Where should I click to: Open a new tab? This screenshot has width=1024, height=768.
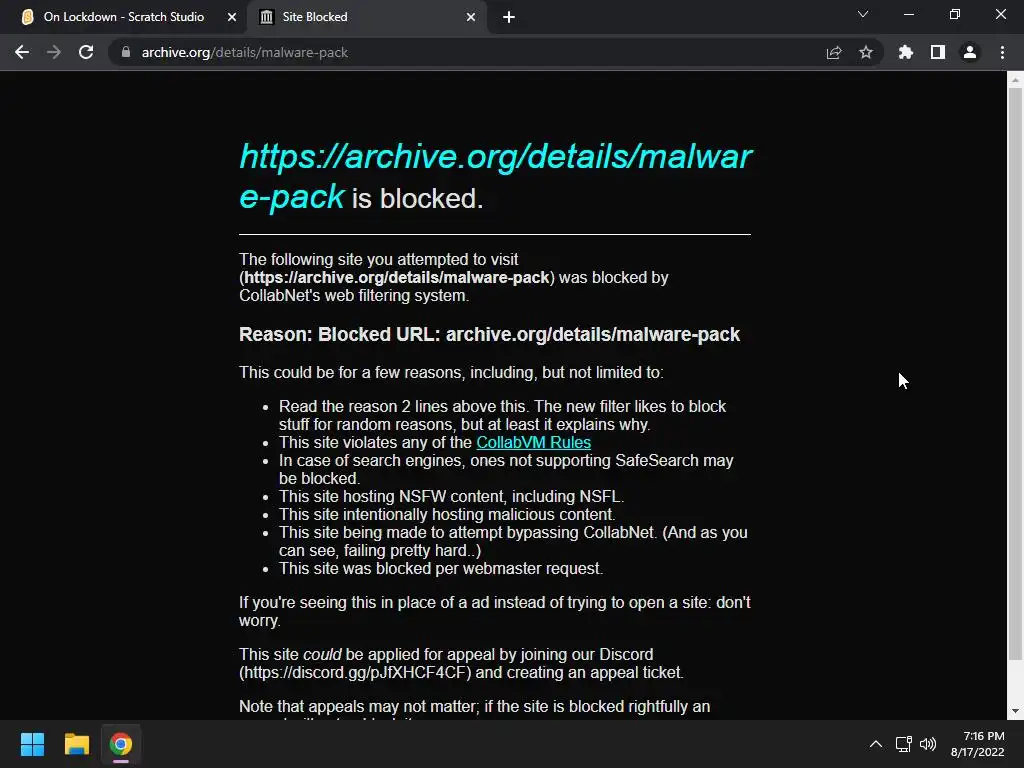coord(509,17)
